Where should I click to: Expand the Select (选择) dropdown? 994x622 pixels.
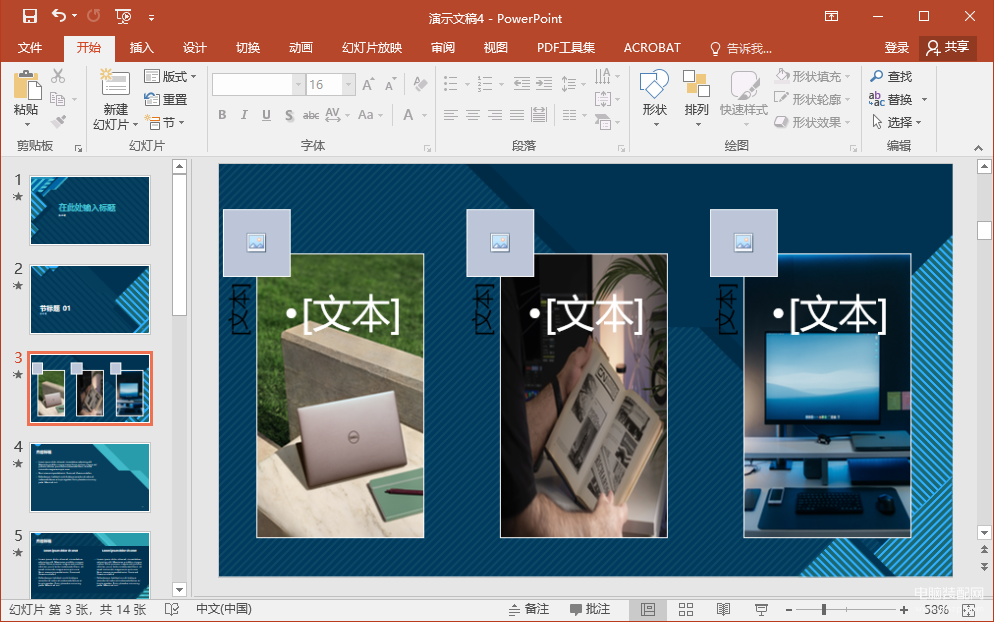pyautogui.click(x=896, y=122)
